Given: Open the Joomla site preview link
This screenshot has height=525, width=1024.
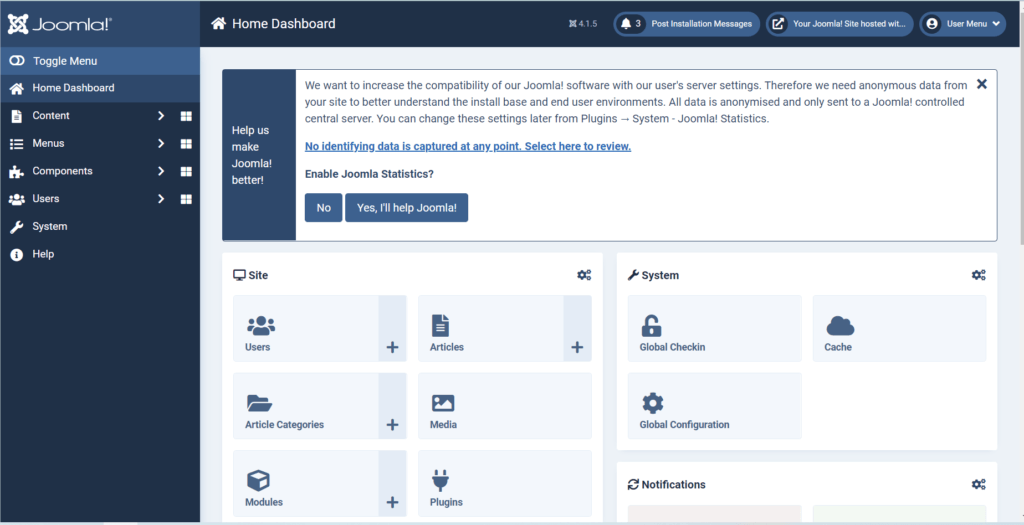Looking at the screenshot, I should [839, 24].
